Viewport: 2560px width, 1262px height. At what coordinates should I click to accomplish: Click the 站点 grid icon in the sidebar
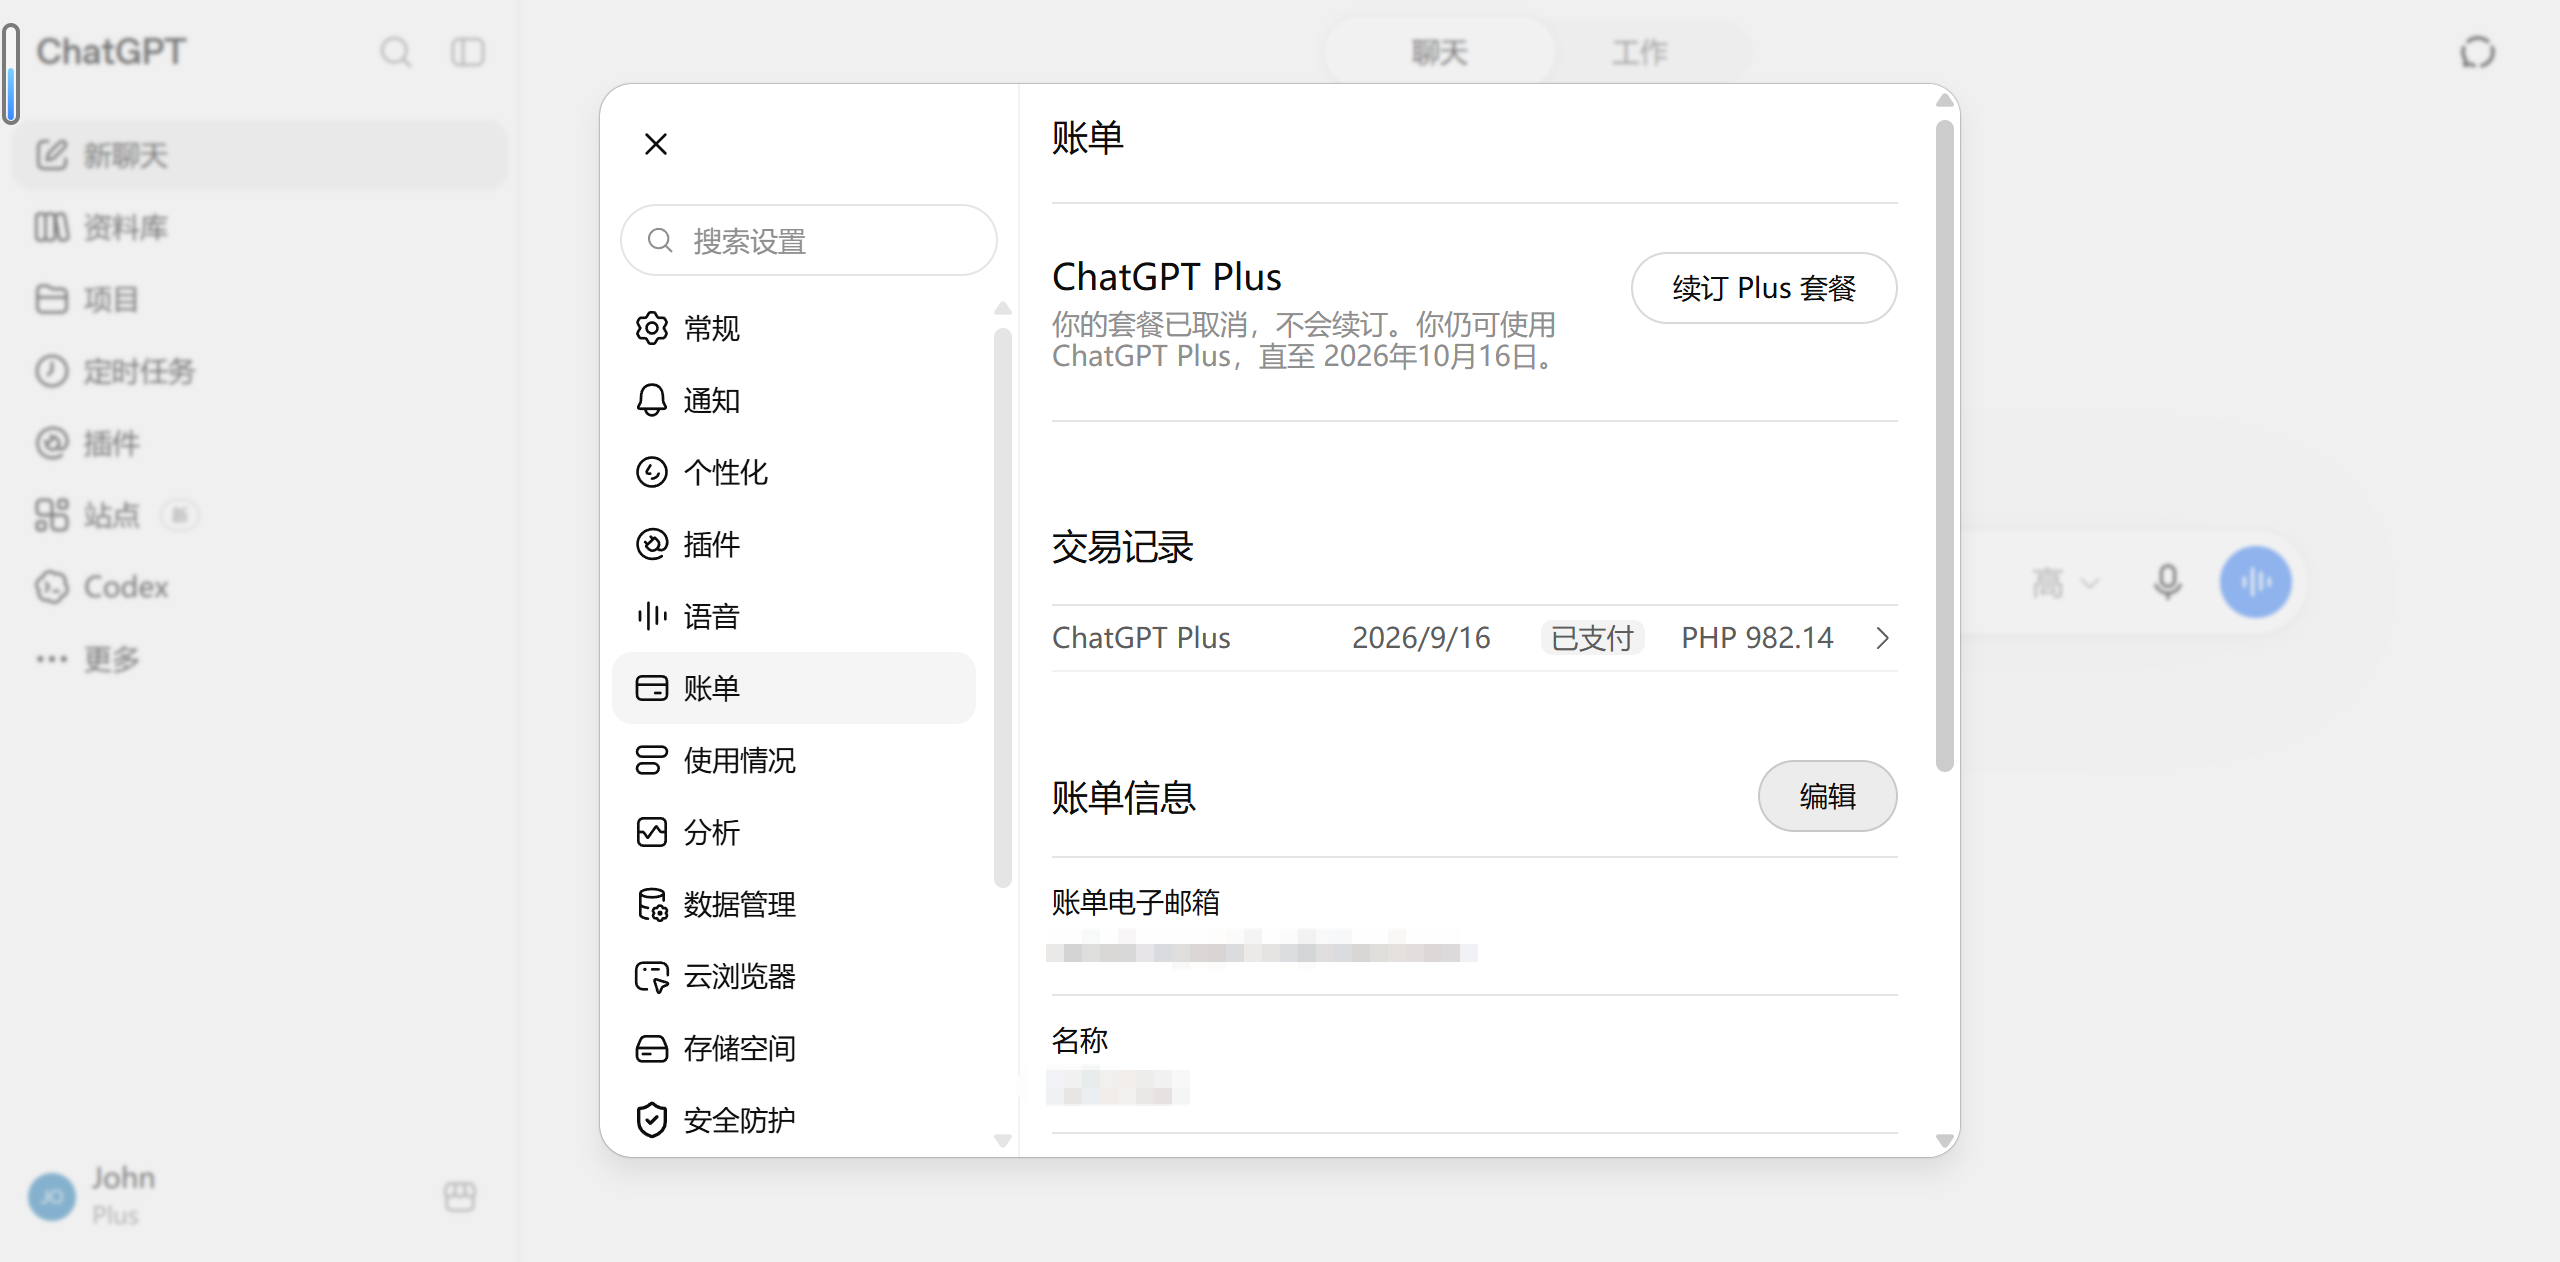(52, 515)
